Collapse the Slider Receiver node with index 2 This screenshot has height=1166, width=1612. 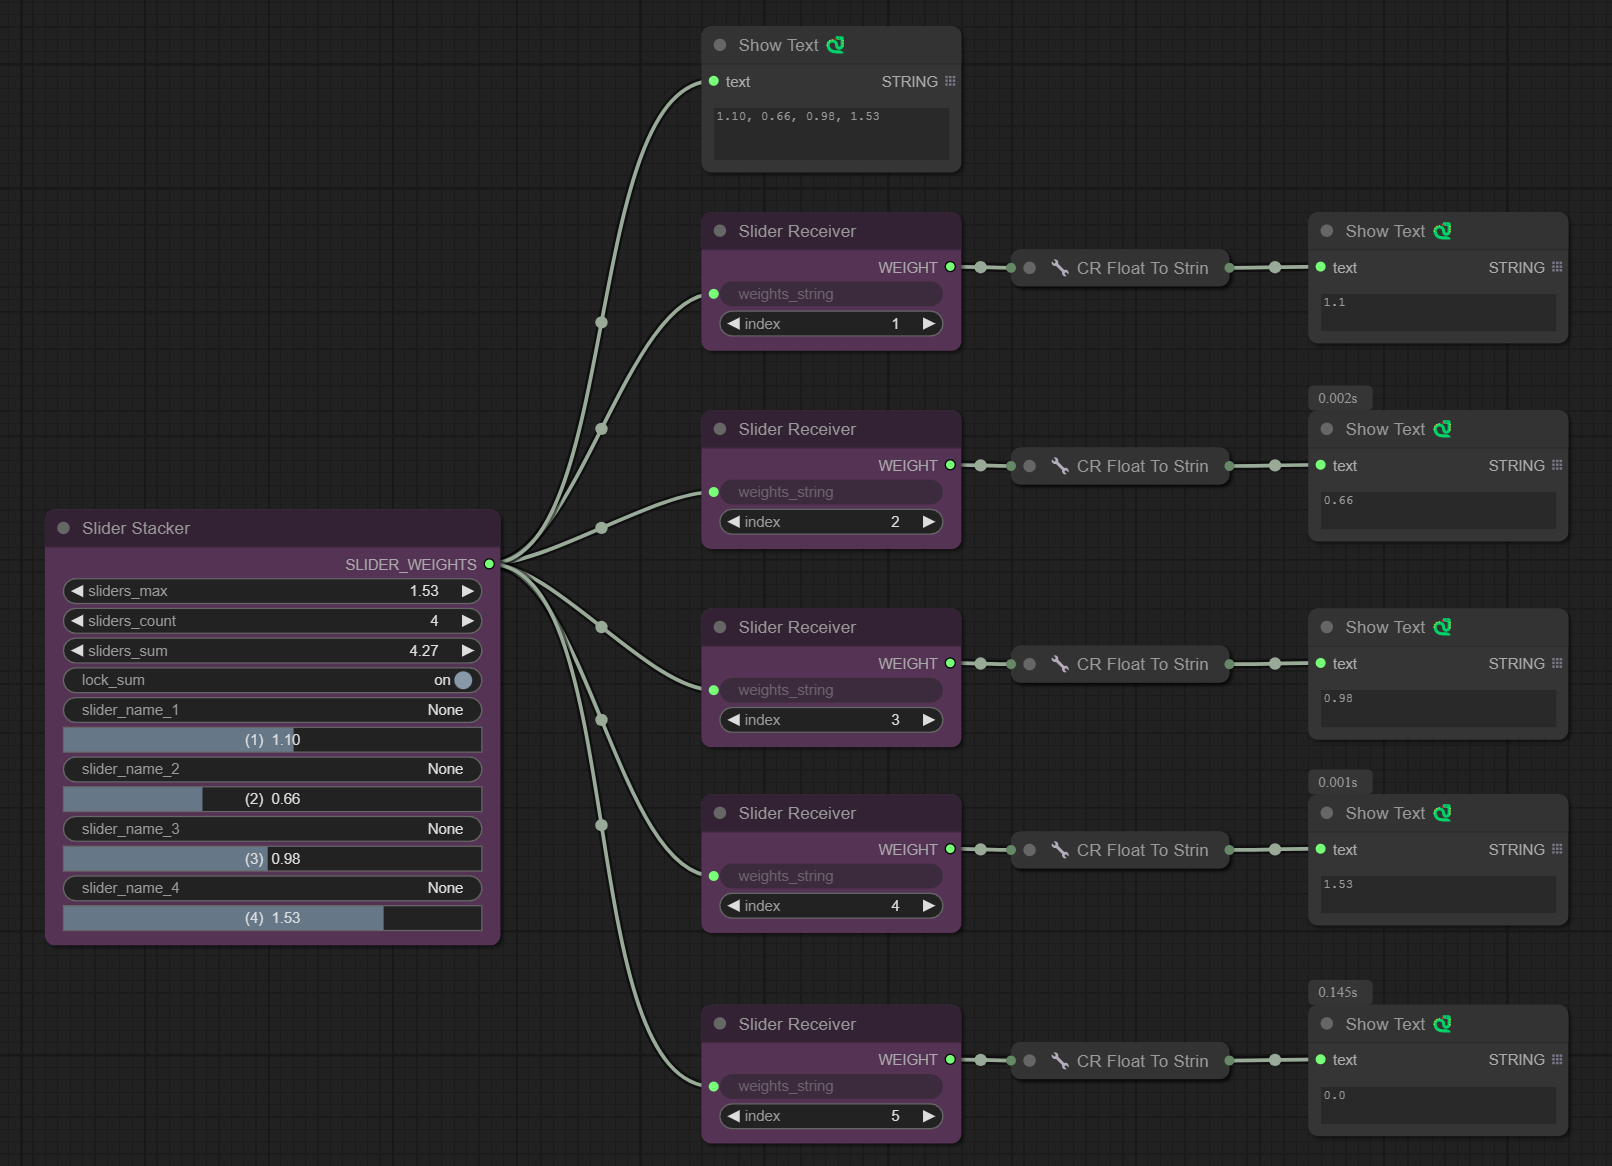(720, 429)
